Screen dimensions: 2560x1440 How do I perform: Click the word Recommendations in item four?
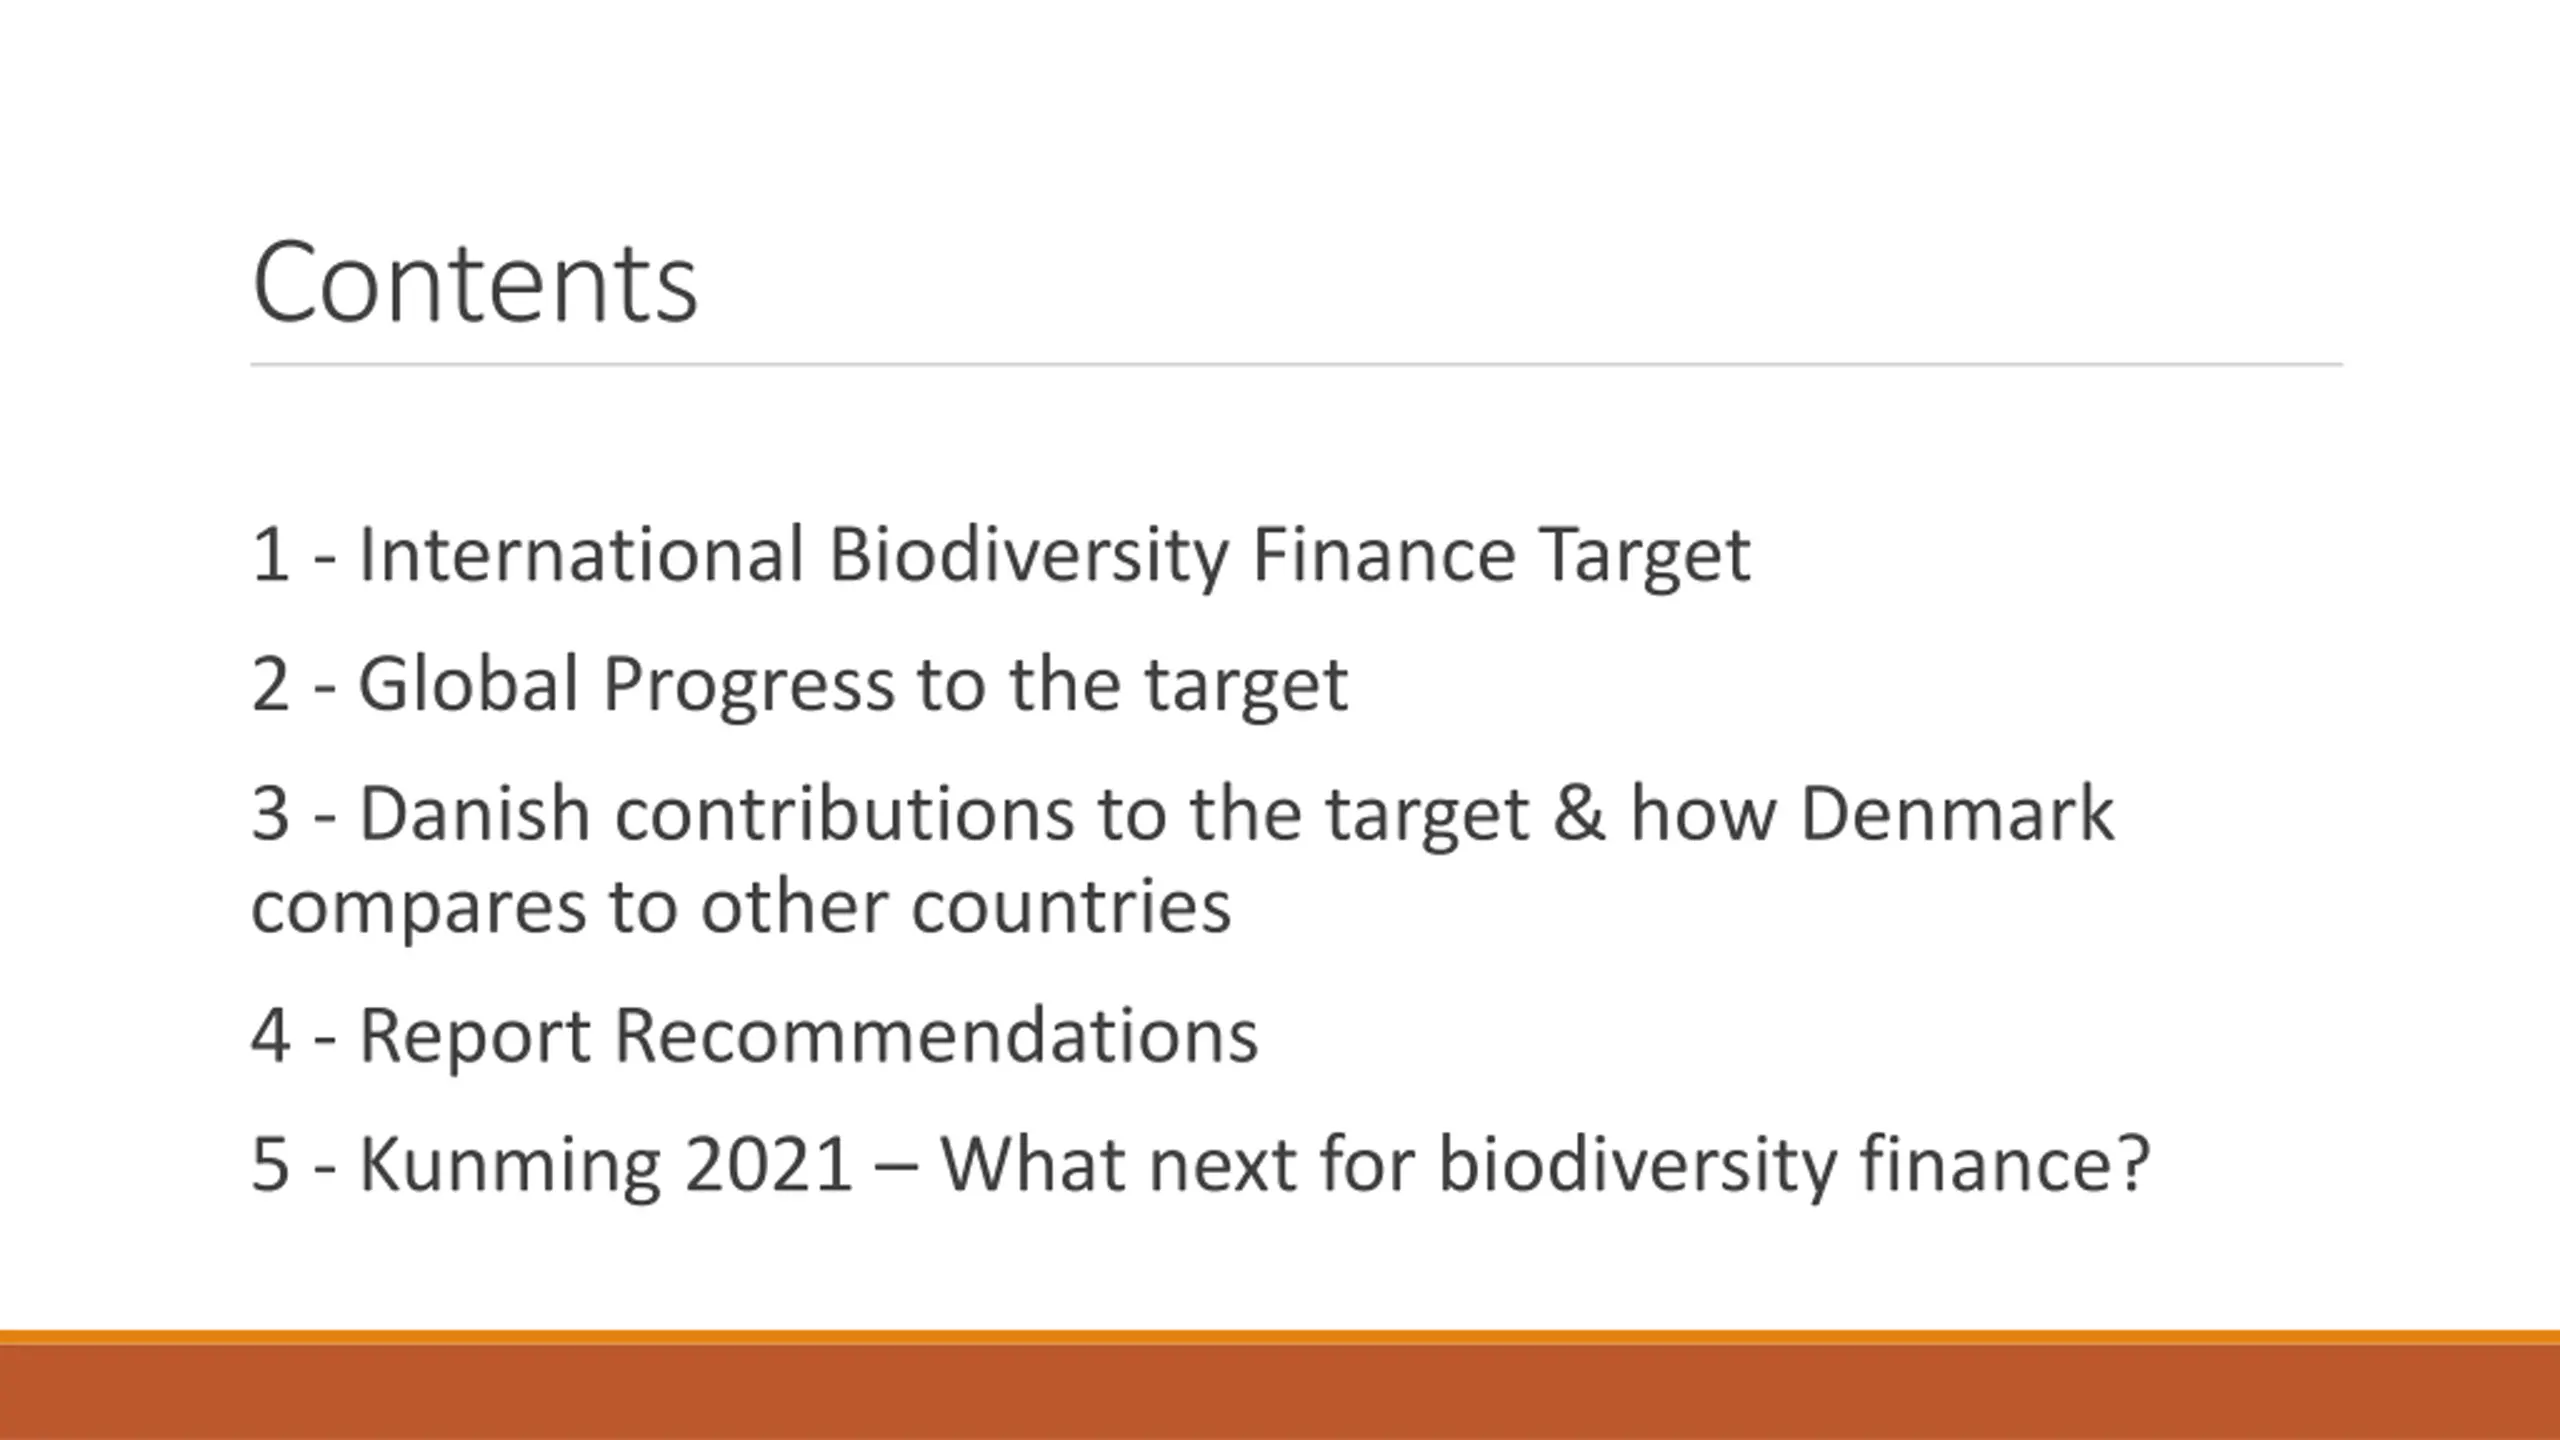tap(936, 1034)
